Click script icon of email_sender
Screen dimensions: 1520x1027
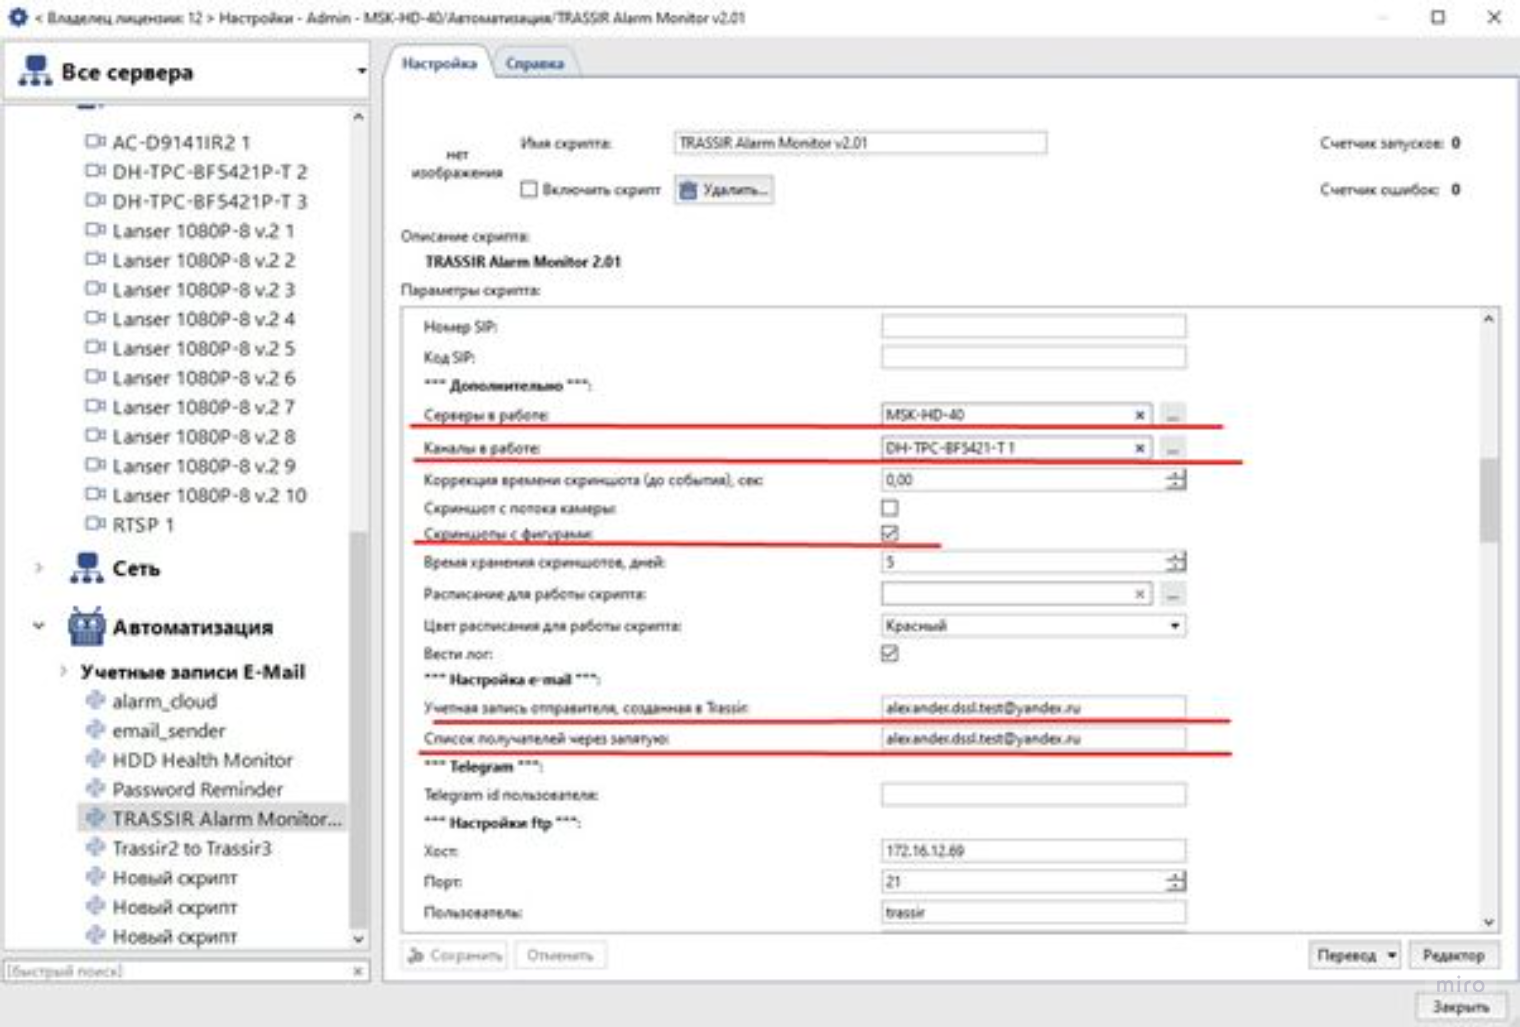click(x=95, y=729)
